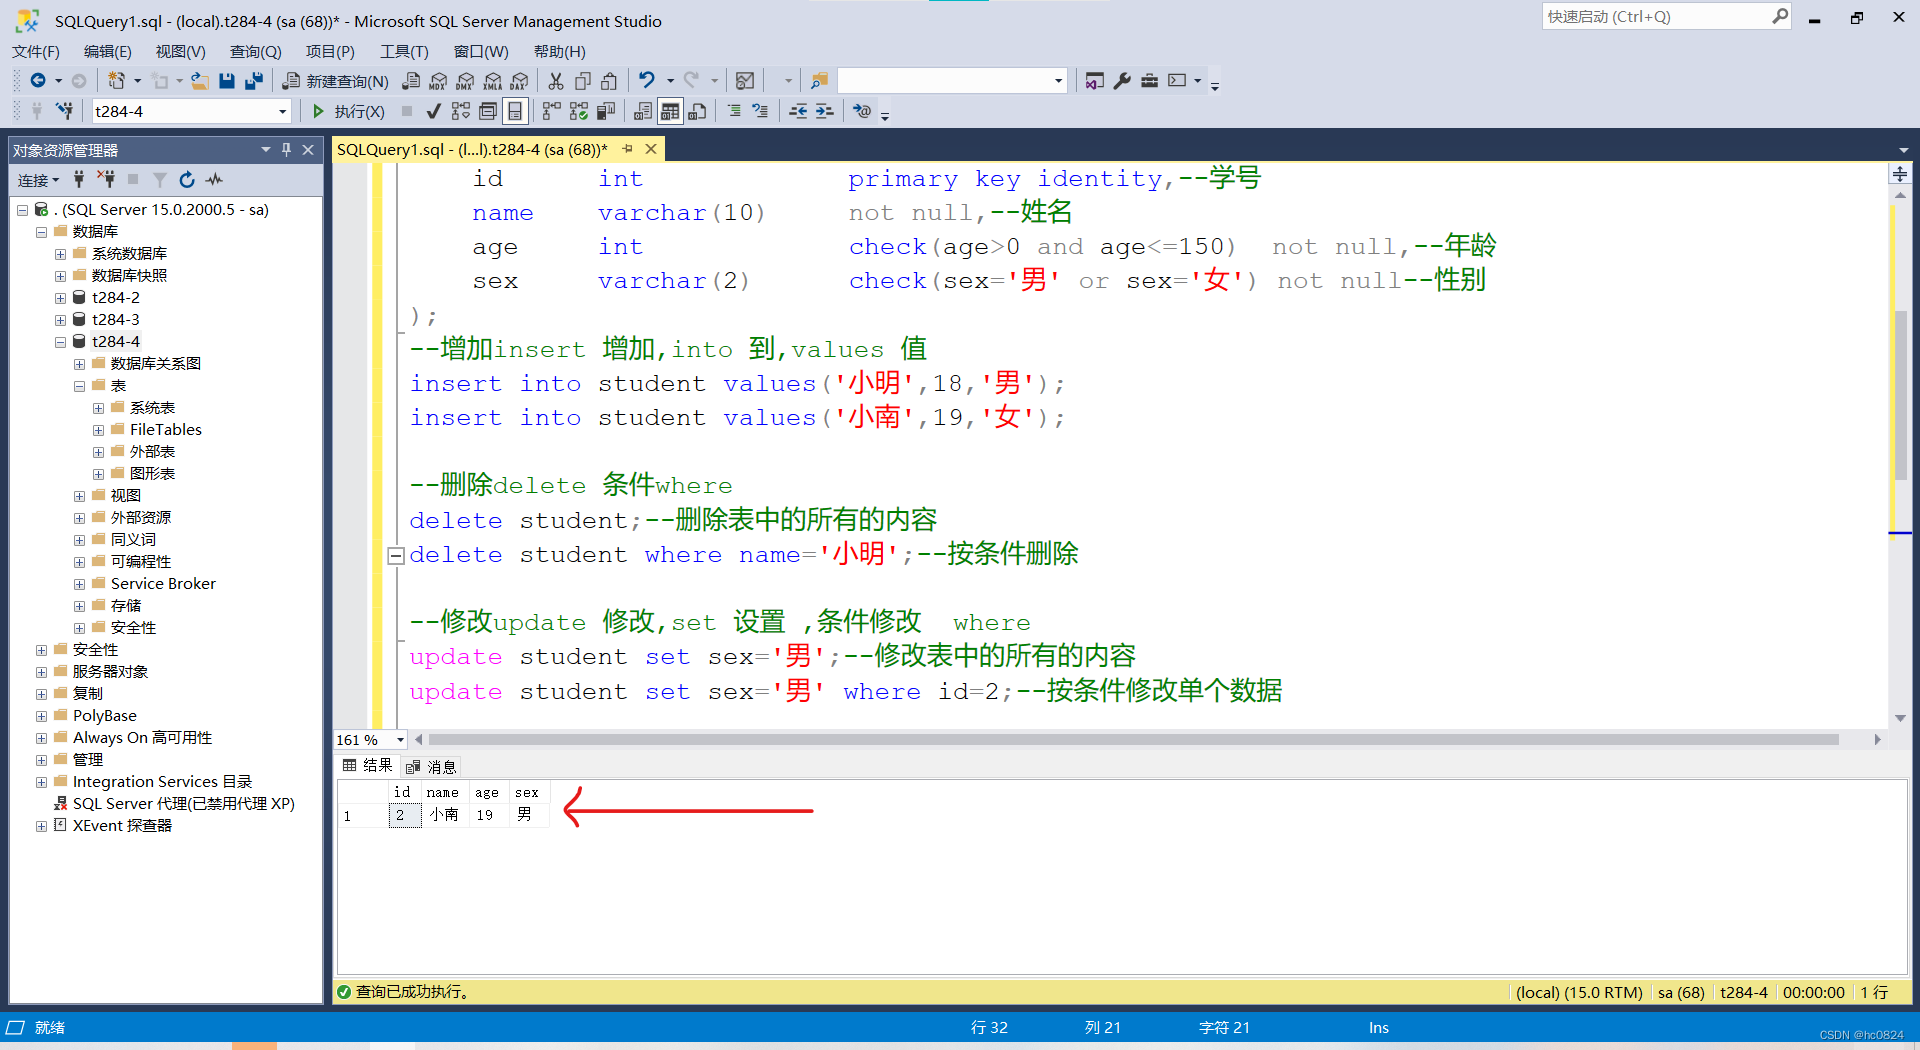Viewport: 1920px width, 1050px height.
Task: Expand the 视图 tree node
Action: [80, 495]
